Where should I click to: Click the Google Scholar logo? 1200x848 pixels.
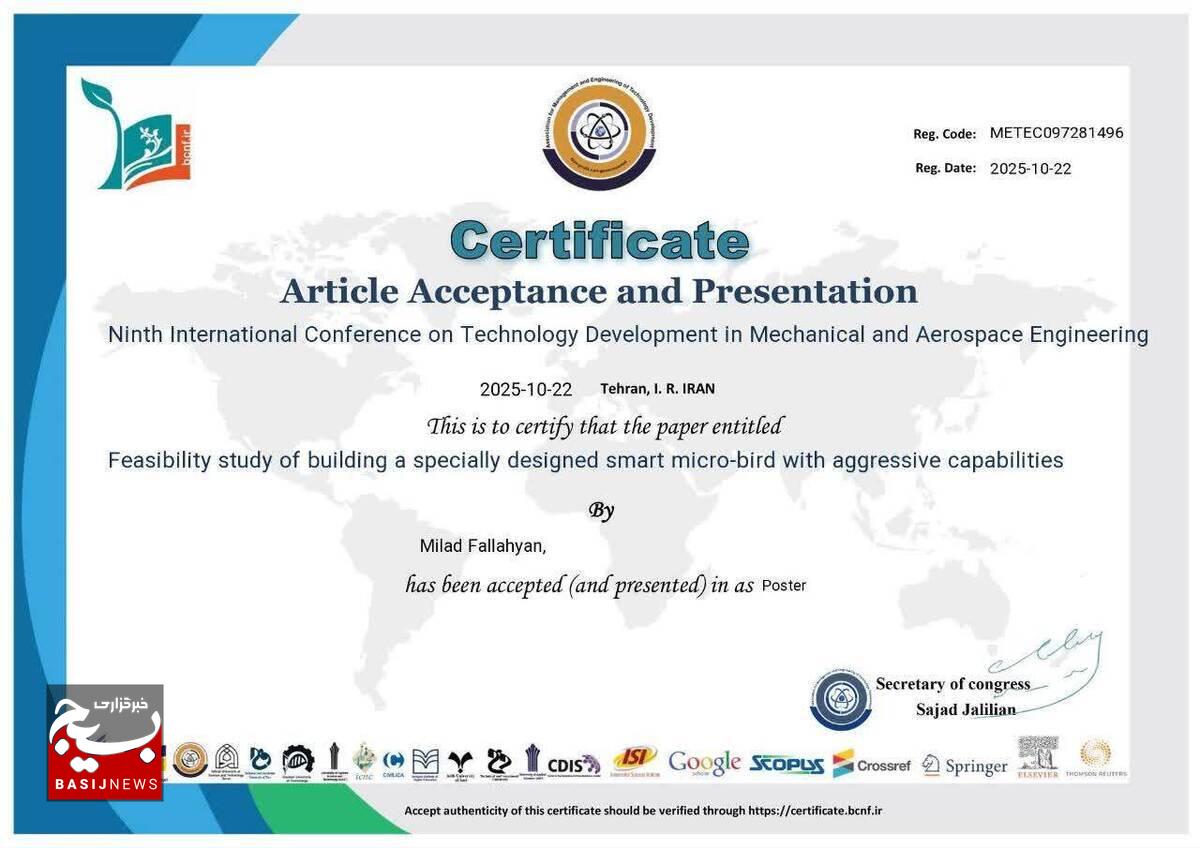pyautogui.click(x=705, y=763)
